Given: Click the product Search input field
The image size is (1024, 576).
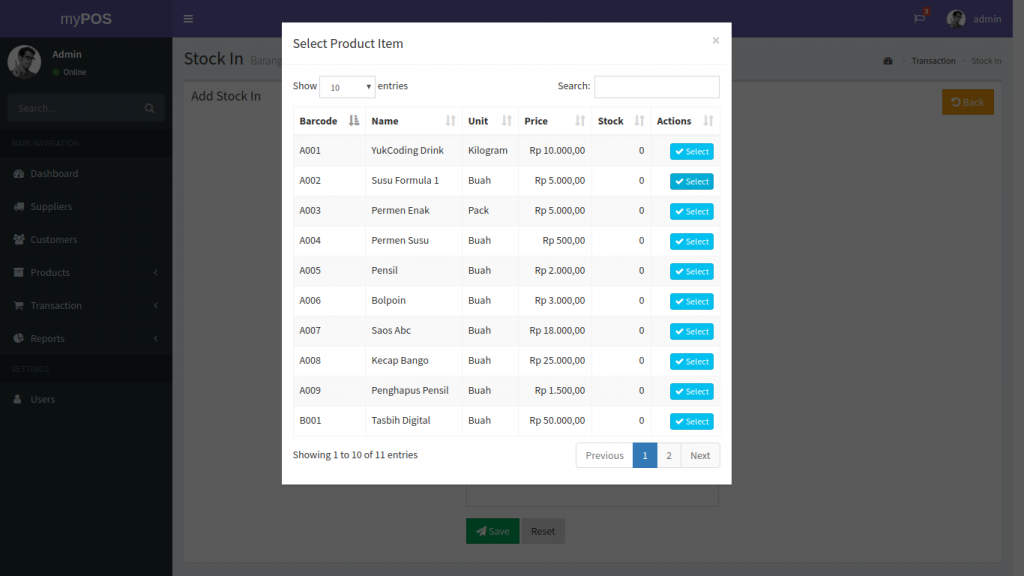Looking at the screenshot, I should pos(656,87).
